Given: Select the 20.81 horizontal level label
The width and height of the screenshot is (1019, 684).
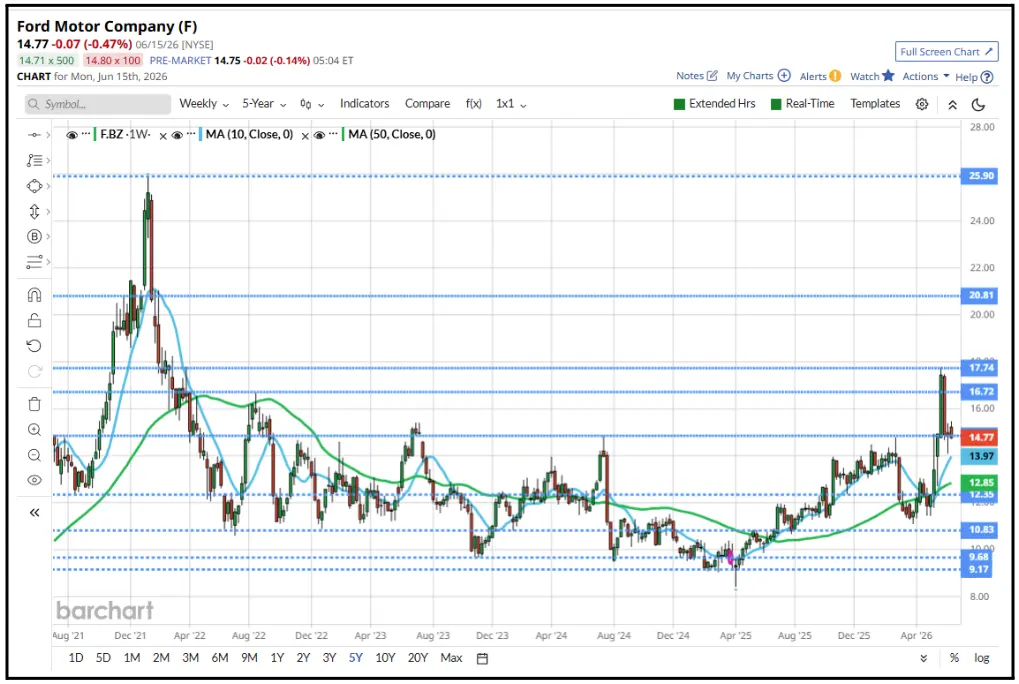Looking at the screenshot, I should pyautogui.click(x=979, y=296).
